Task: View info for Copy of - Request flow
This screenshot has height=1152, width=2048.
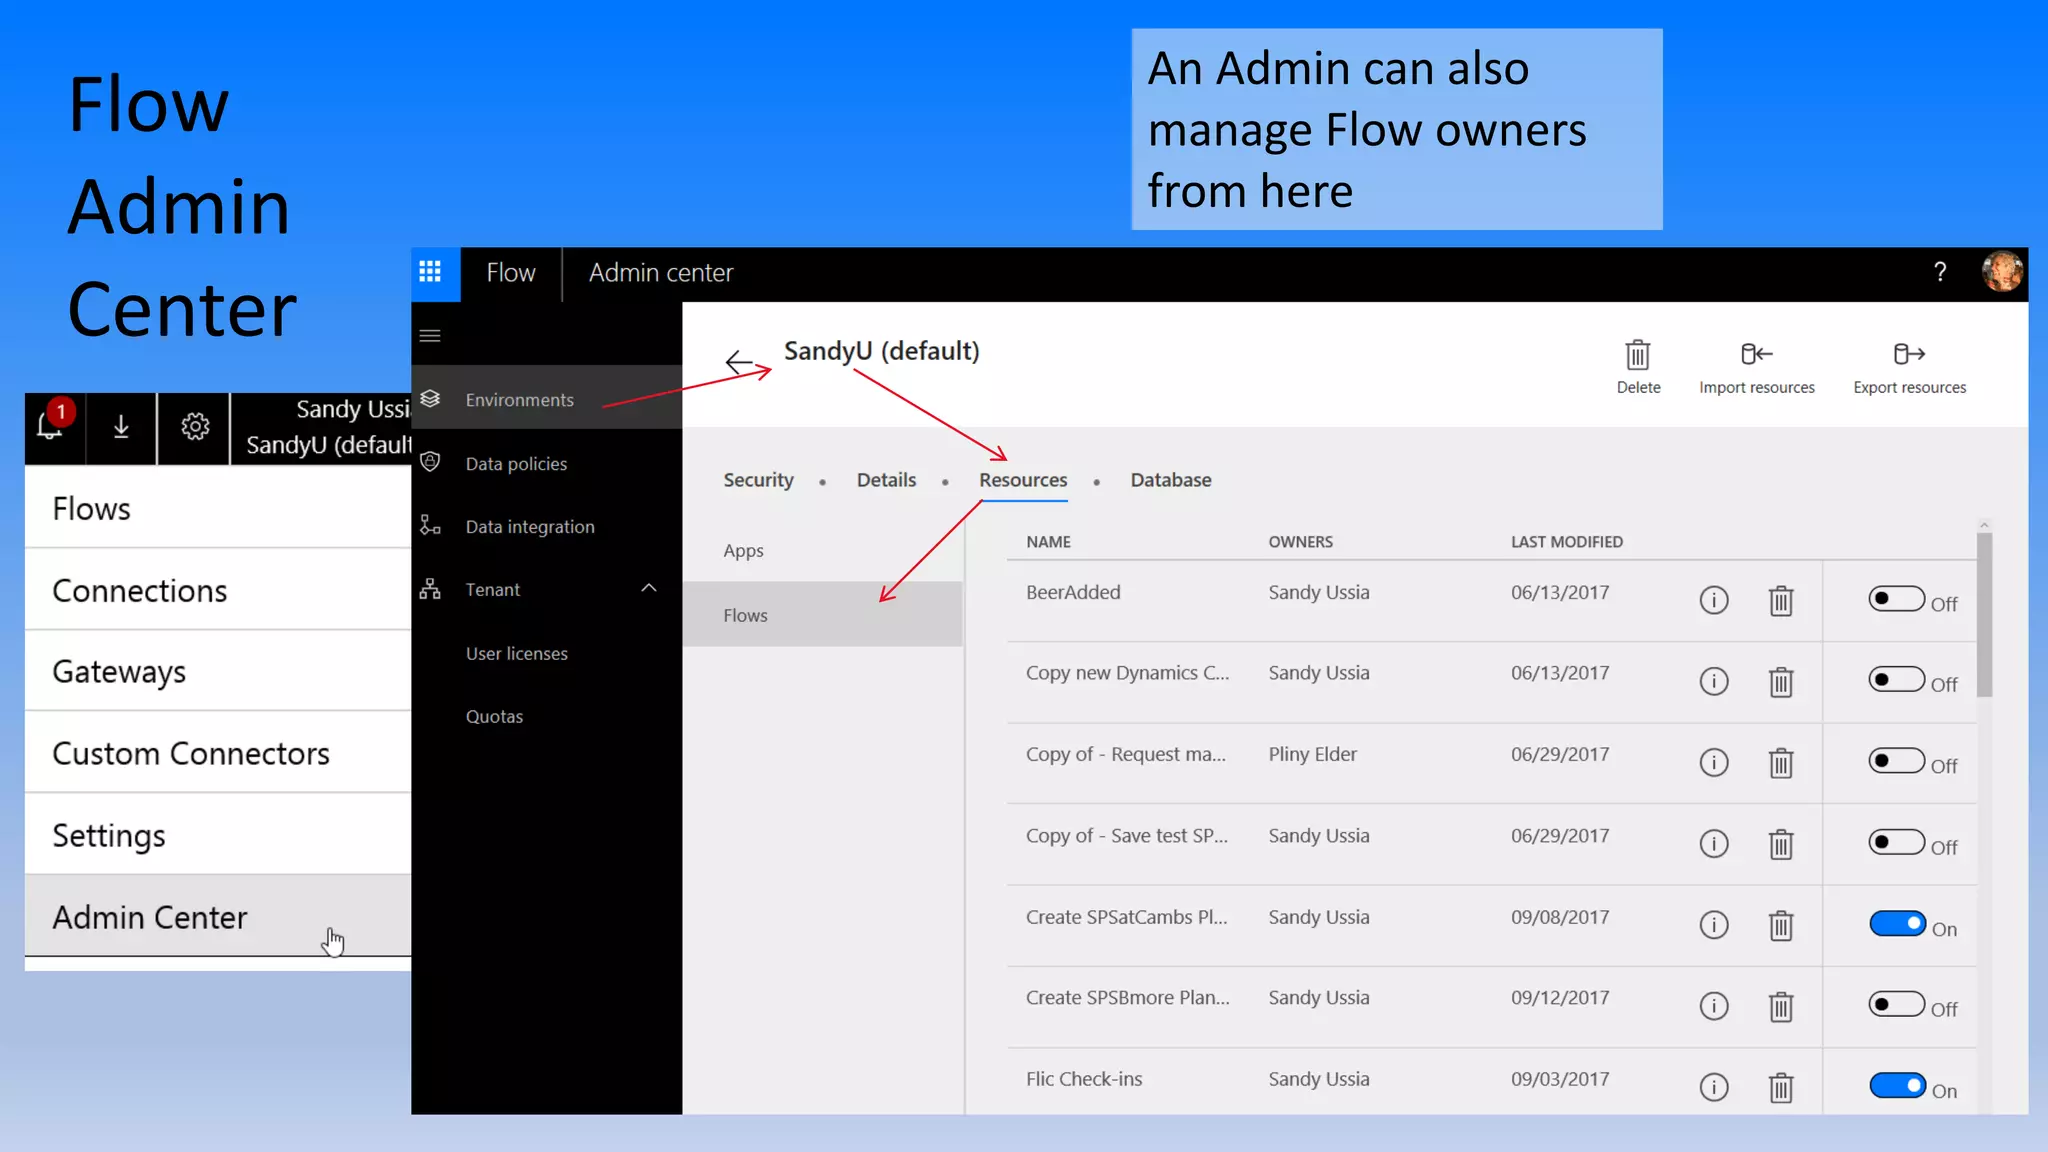Action: click(1714, 763)
